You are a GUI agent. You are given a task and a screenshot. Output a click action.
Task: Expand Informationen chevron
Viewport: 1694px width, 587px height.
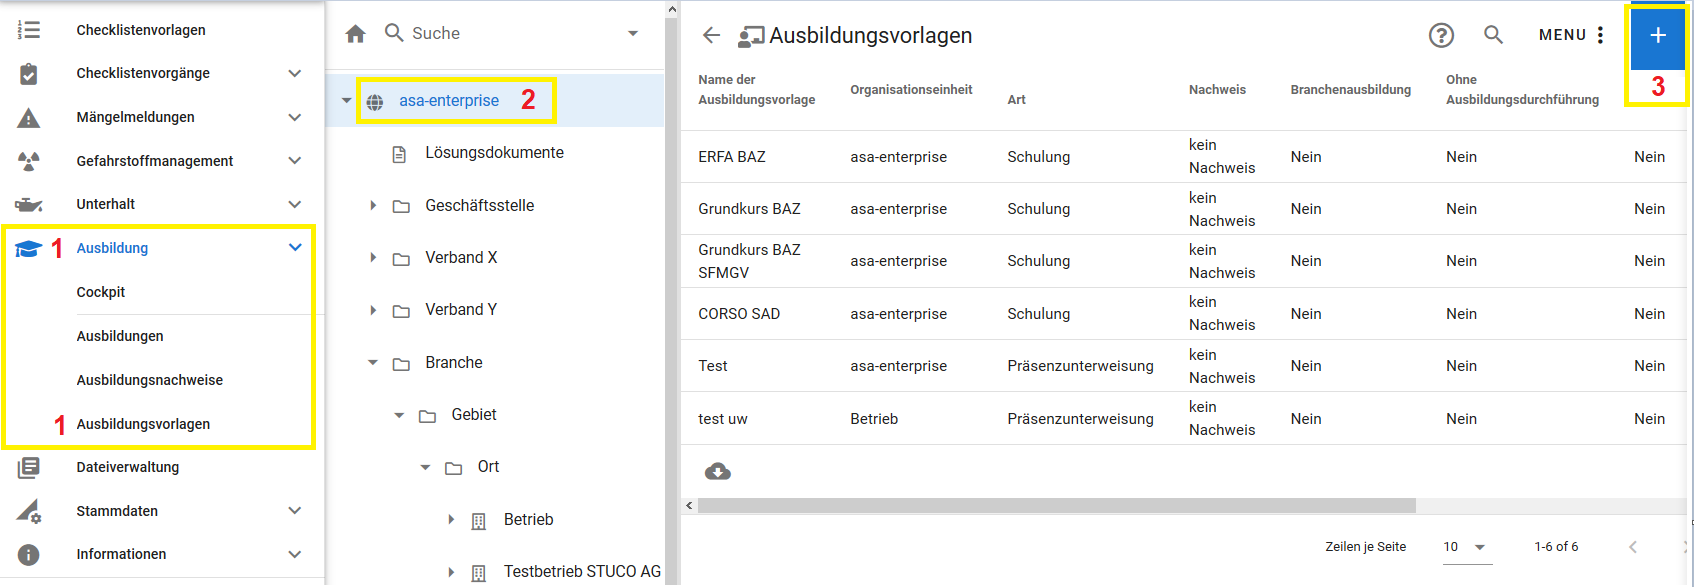[x=295, y=555]
